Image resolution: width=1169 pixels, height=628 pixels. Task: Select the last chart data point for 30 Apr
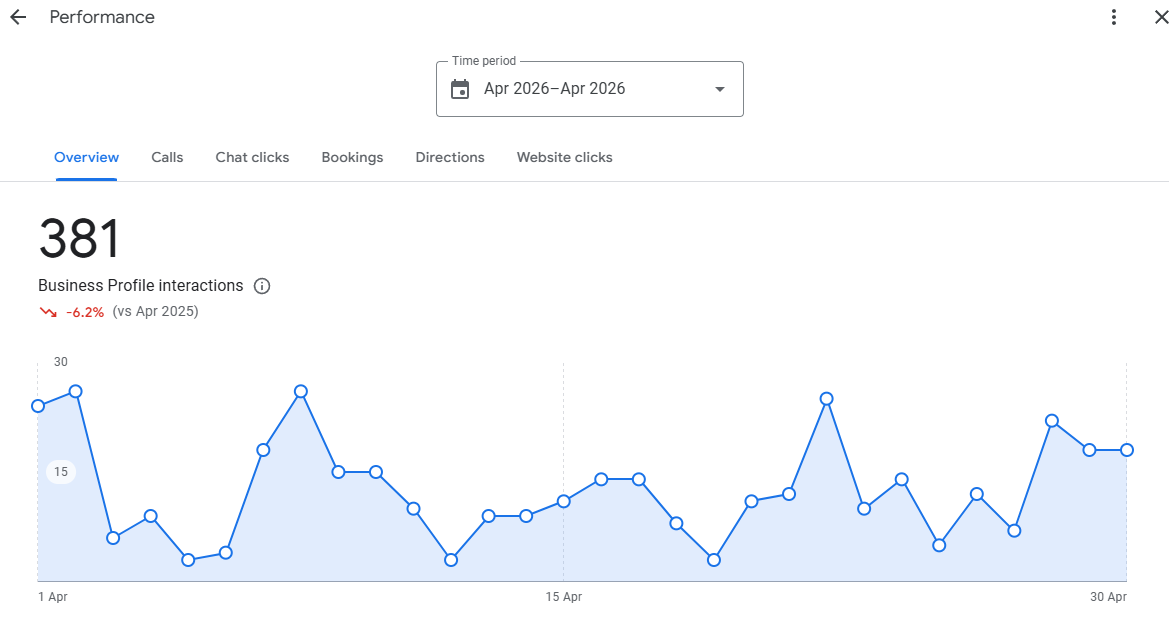coord(1127,450)
